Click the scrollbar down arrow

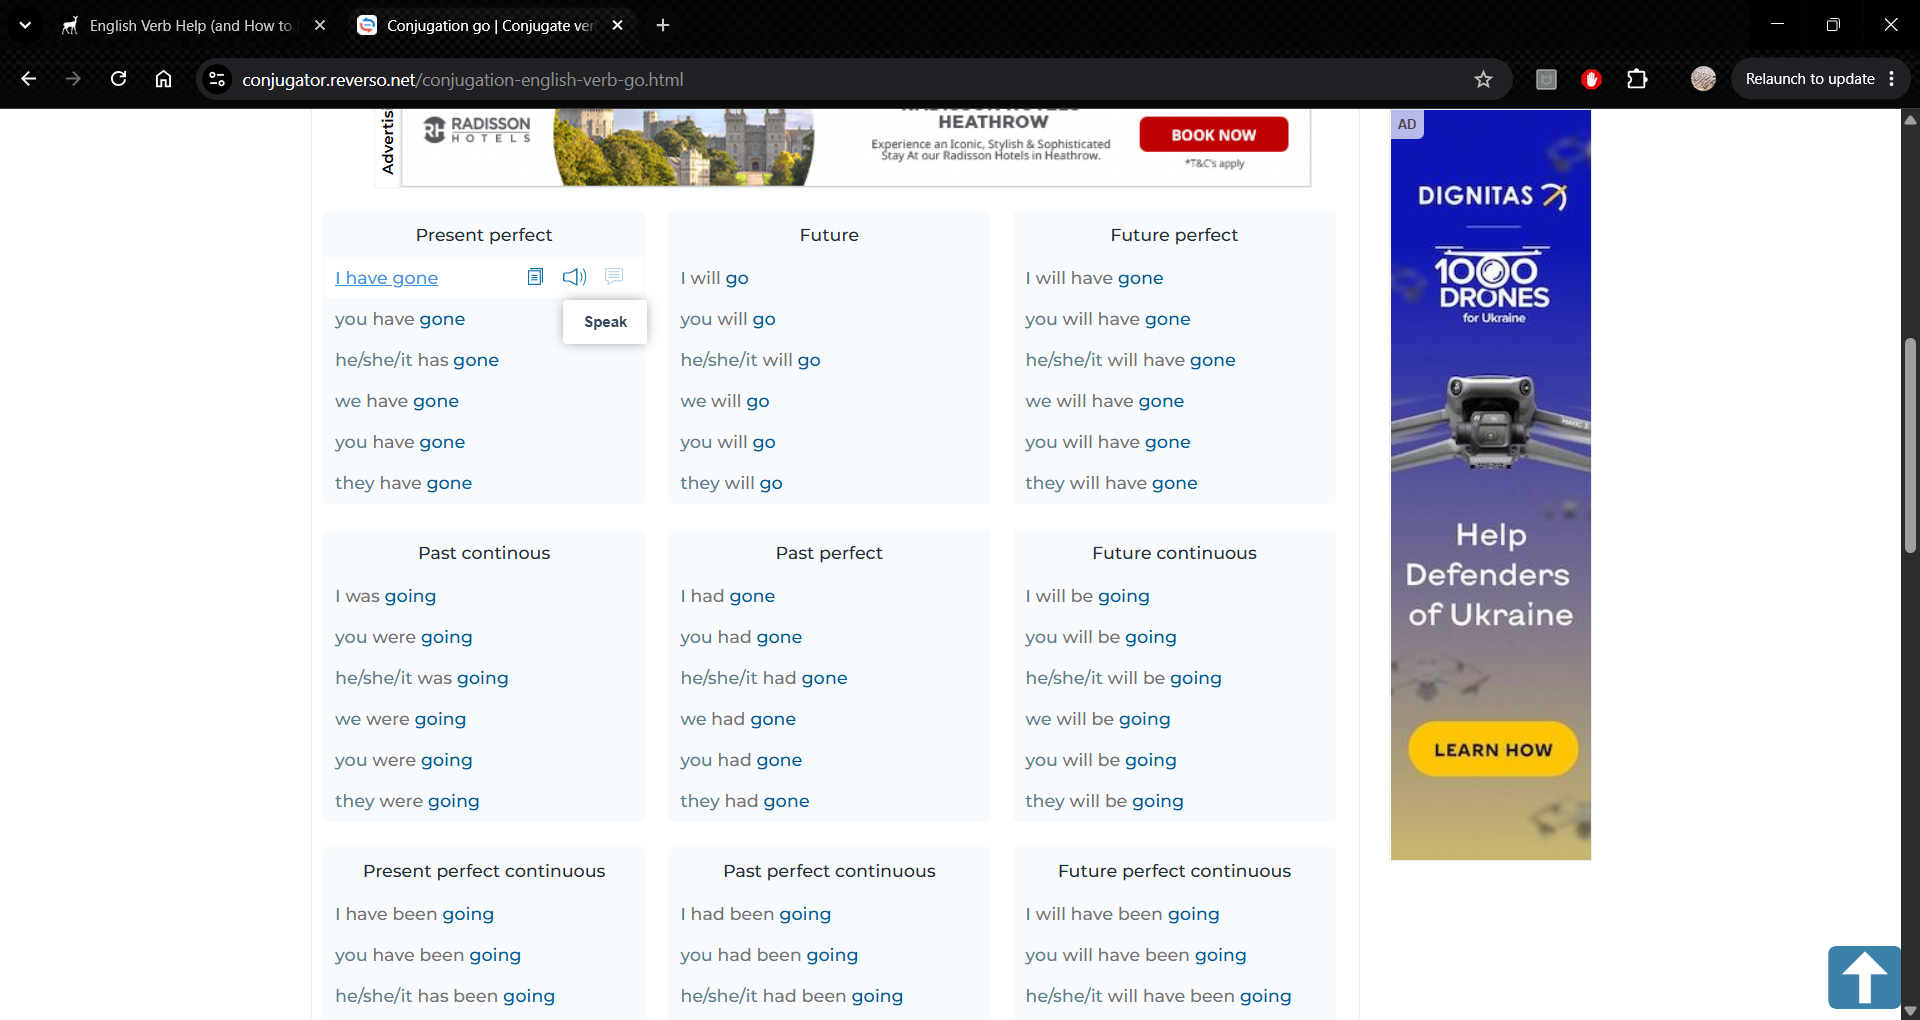tap(1910, 1011)
